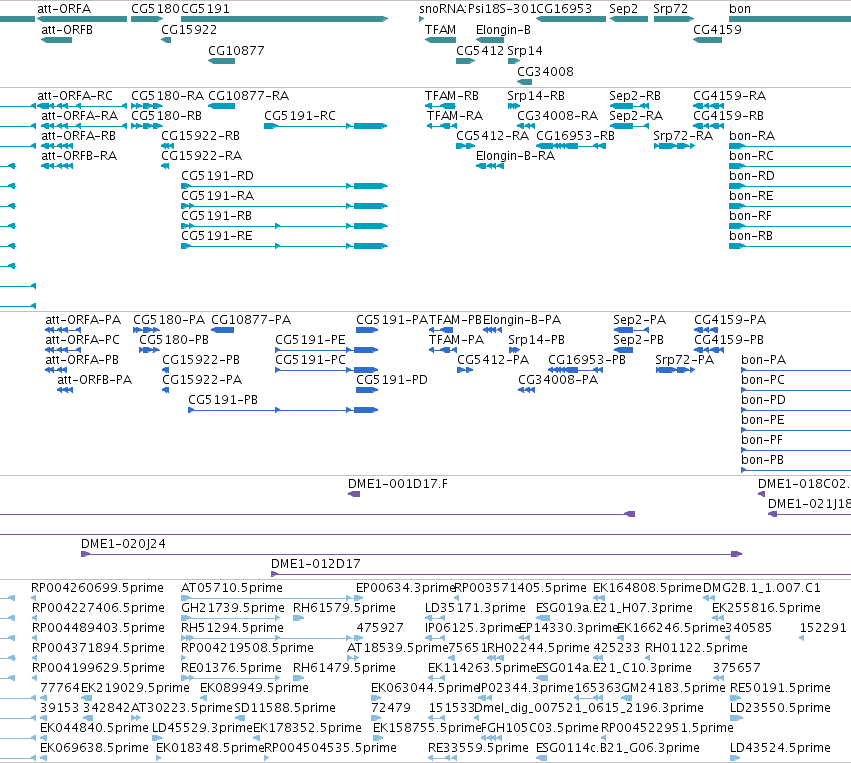The width and height of the screenshot is (851, 763).
Task: Click EST RE01376.5prime label
Action: coord(231,668)
